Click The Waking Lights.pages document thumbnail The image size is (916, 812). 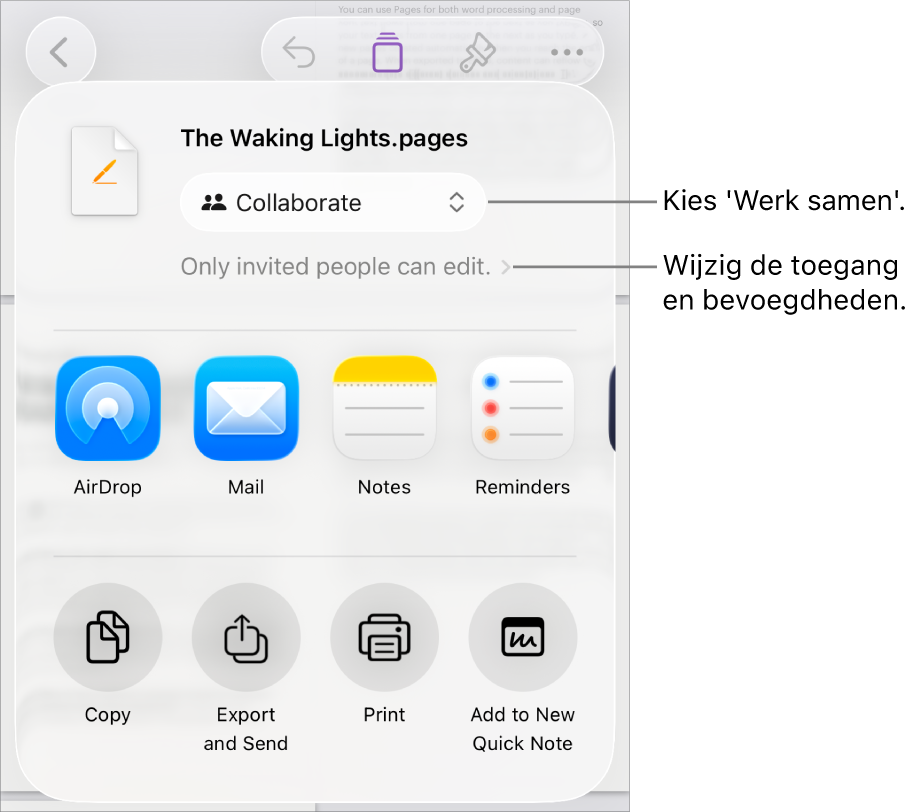coord(105,171)
